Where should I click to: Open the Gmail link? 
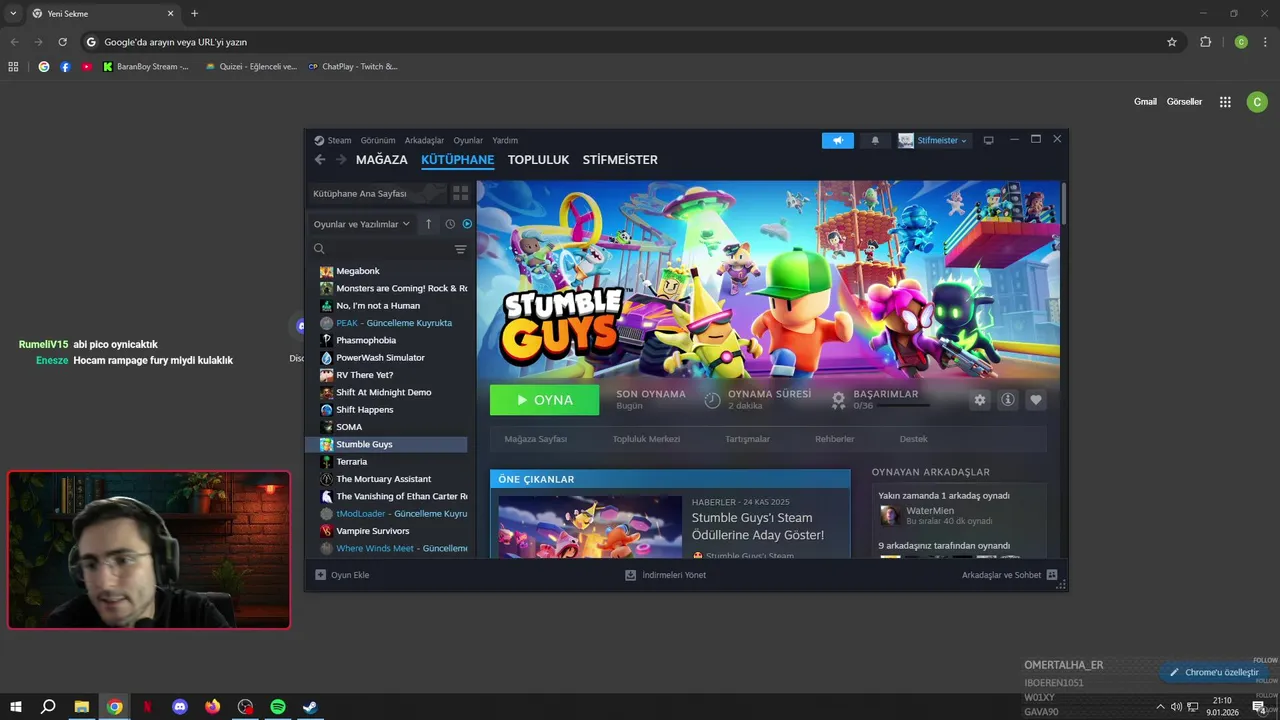1145,102
